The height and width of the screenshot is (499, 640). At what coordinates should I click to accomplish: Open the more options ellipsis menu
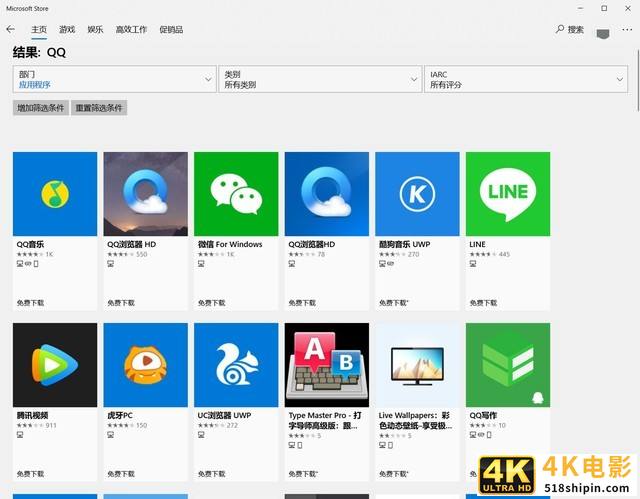pos(627,29)
